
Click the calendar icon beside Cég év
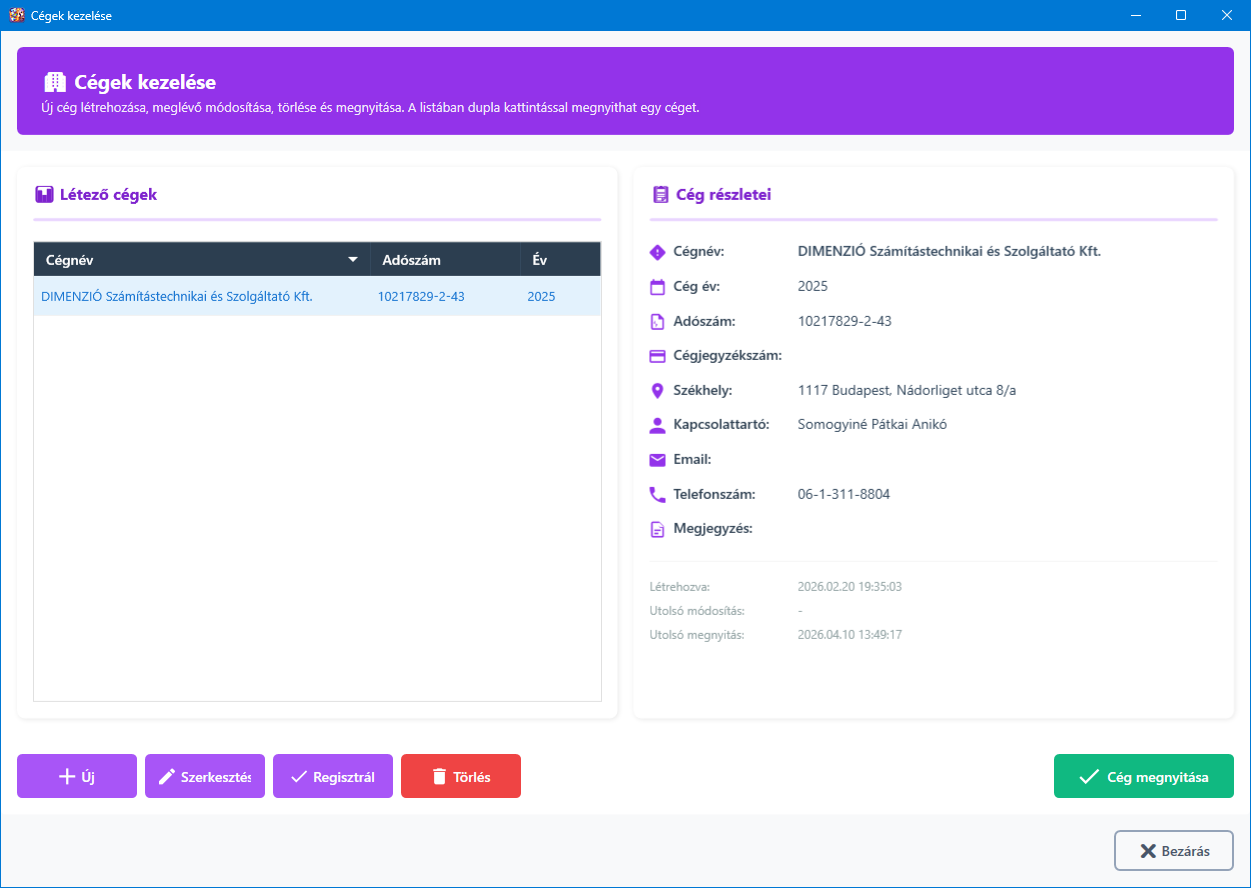tap(657, 287)
